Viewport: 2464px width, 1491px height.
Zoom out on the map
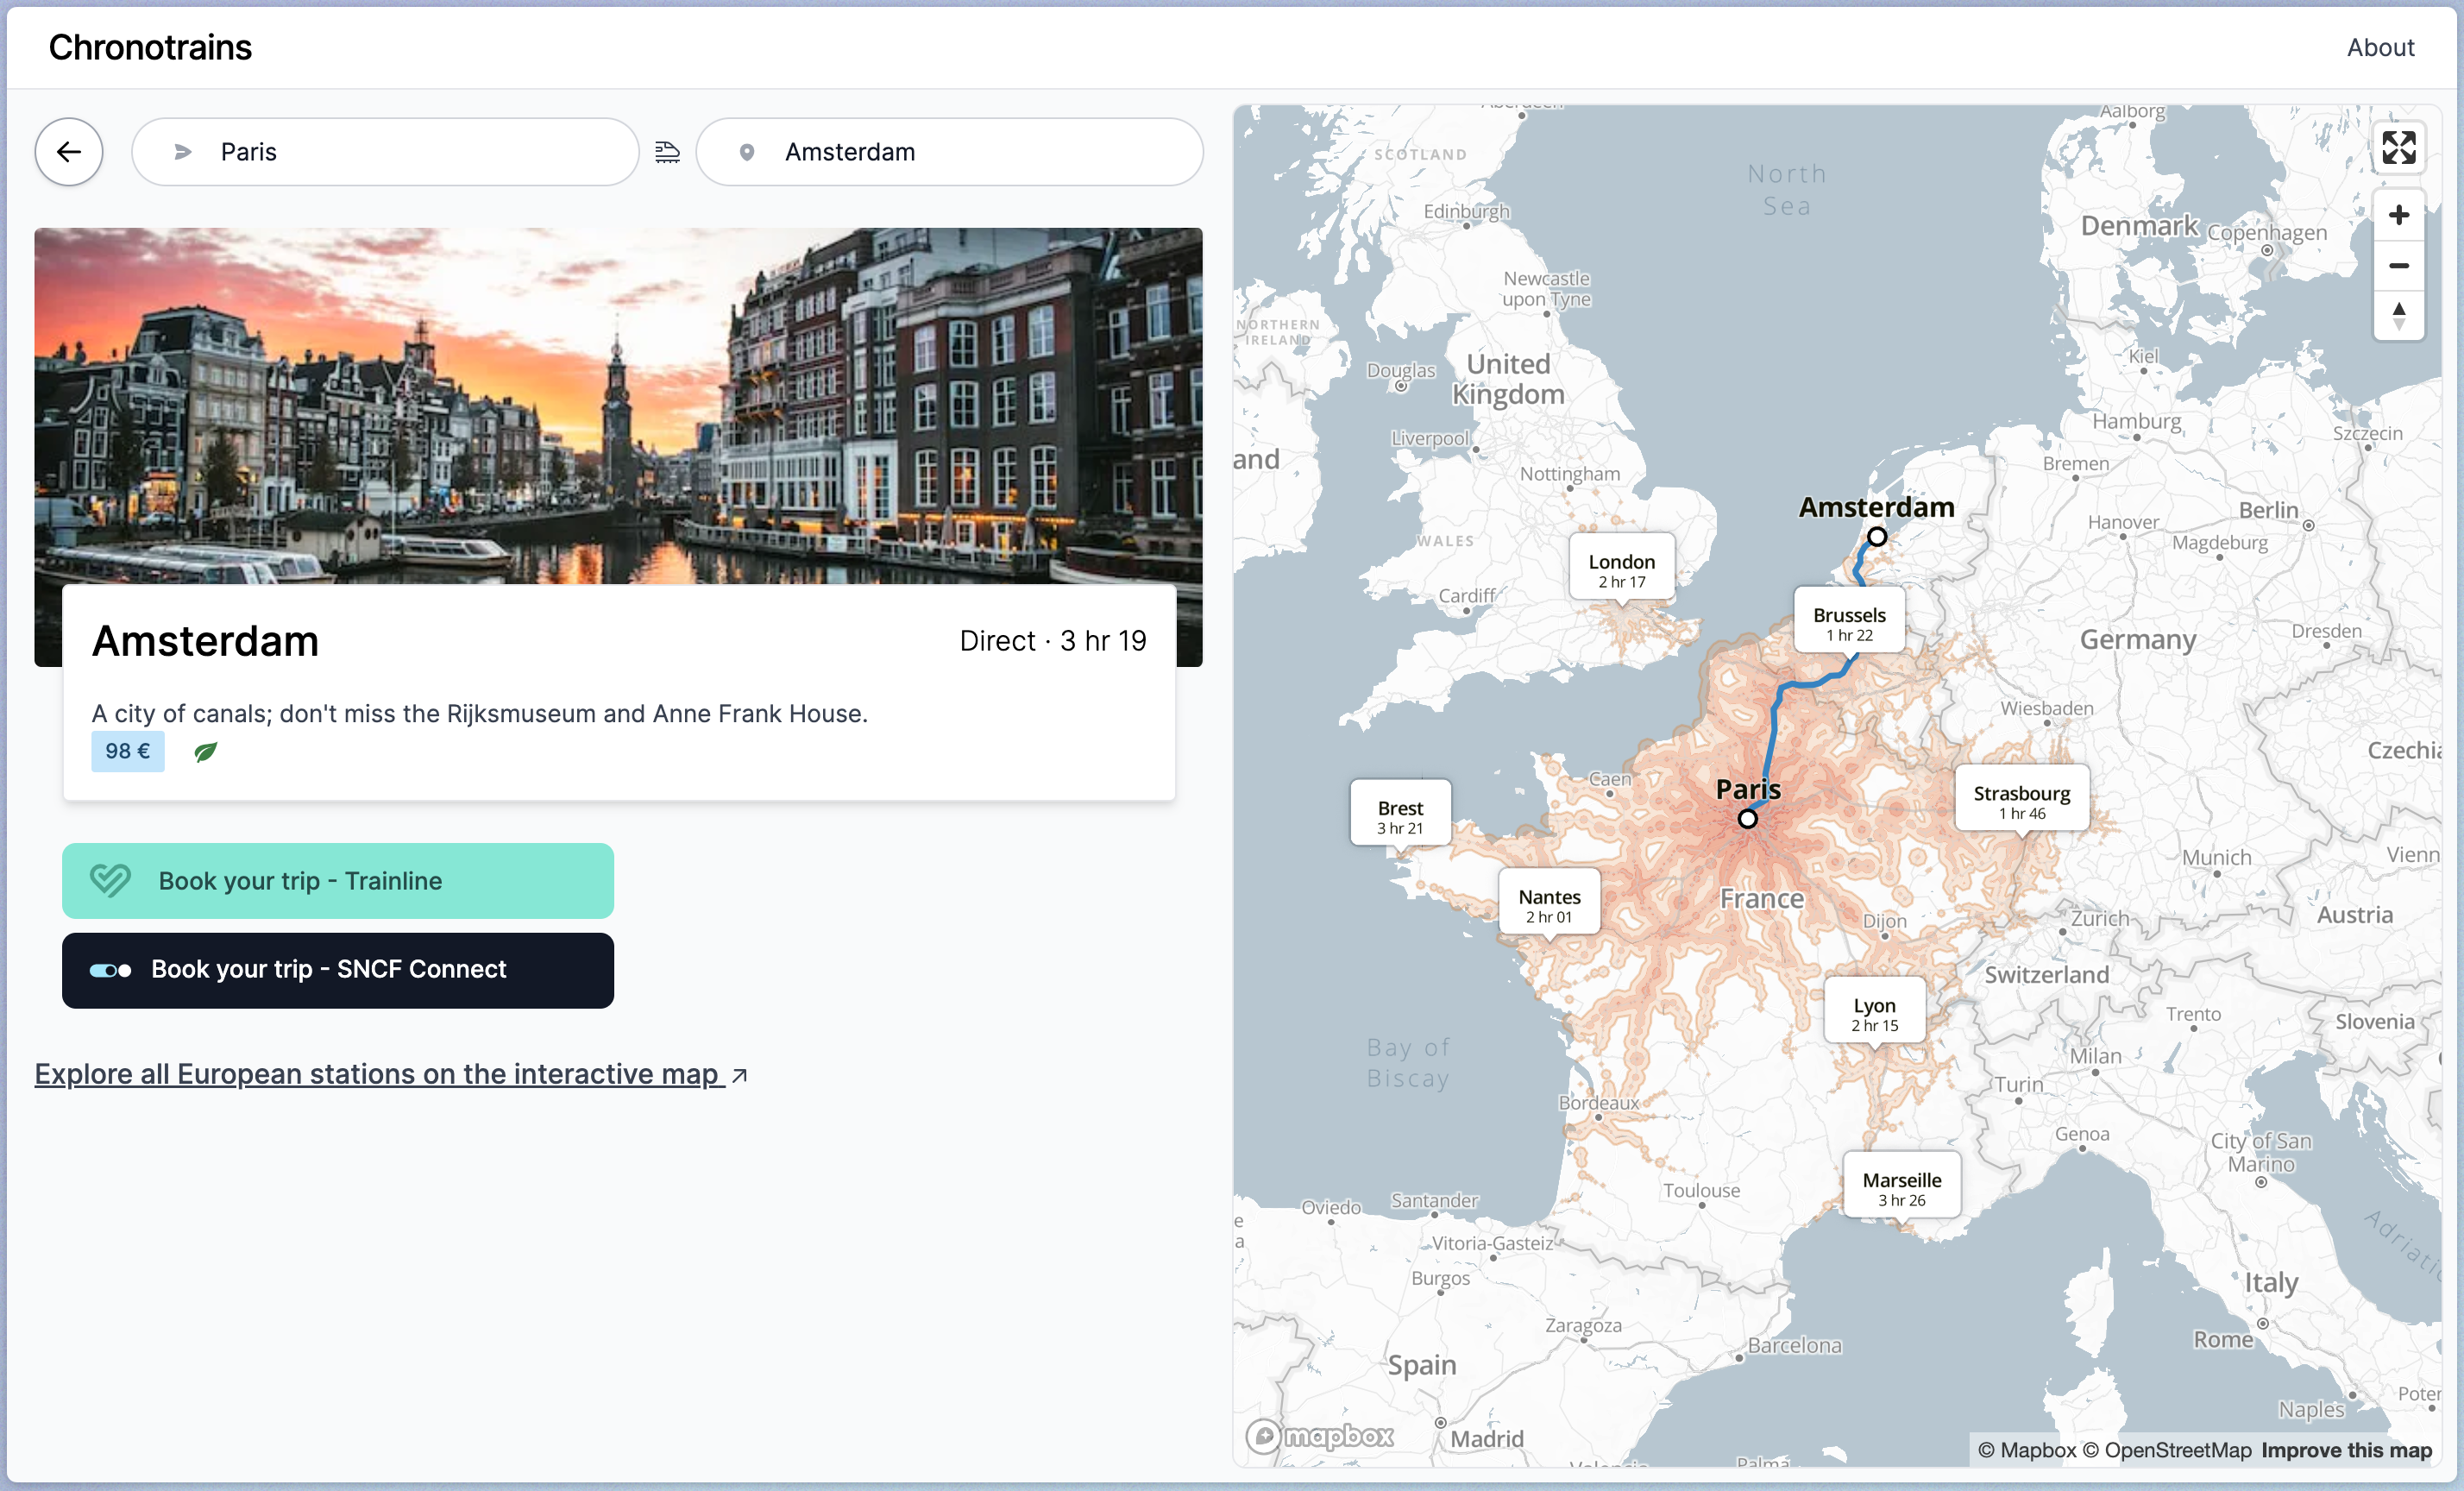tap(2398, 266)
